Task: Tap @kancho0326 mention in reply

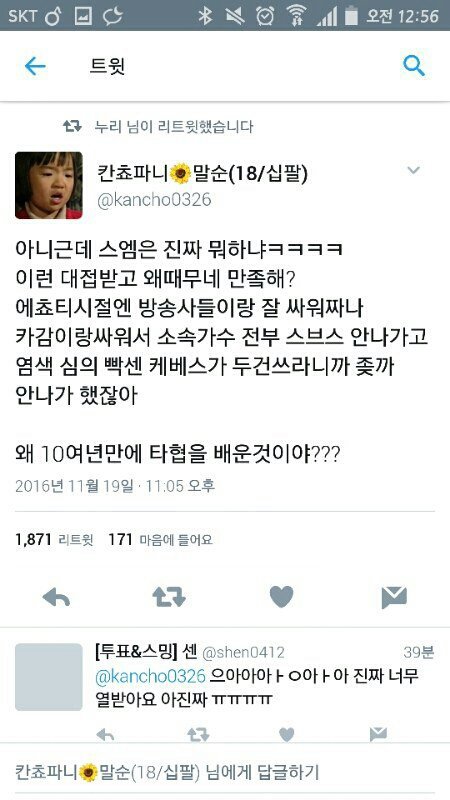Action: (x=151, y=676)
